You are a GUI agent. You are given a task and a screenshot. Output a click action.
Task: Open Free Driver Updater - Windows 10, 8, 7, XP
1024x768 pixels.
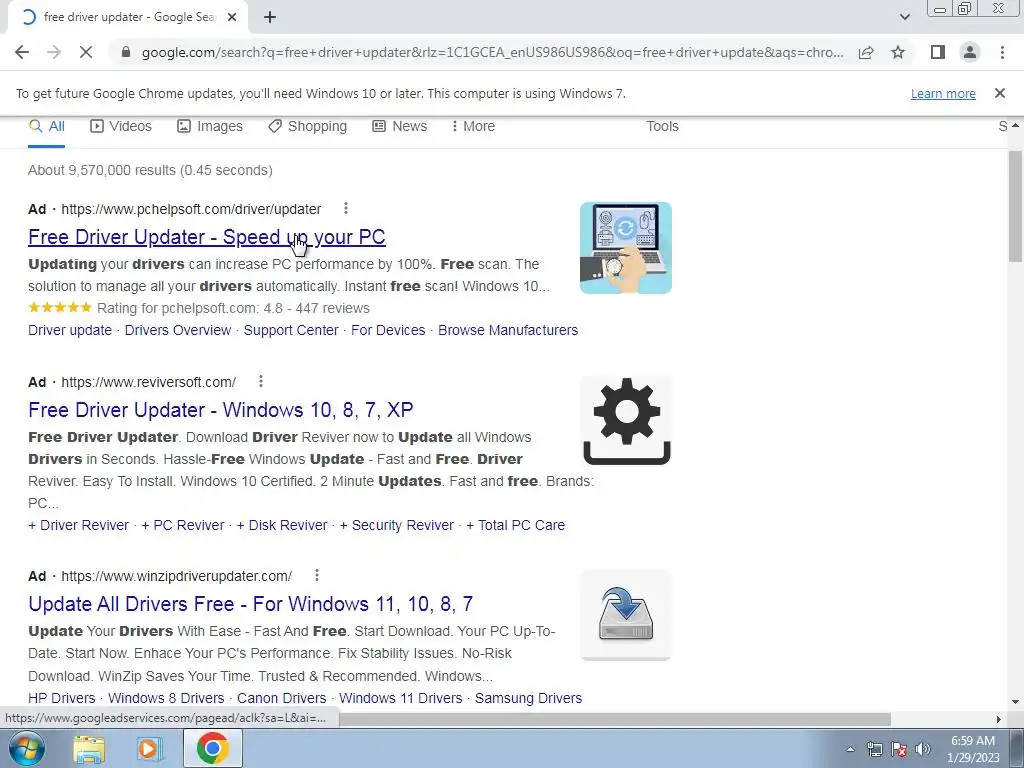[x=221, y=409]
